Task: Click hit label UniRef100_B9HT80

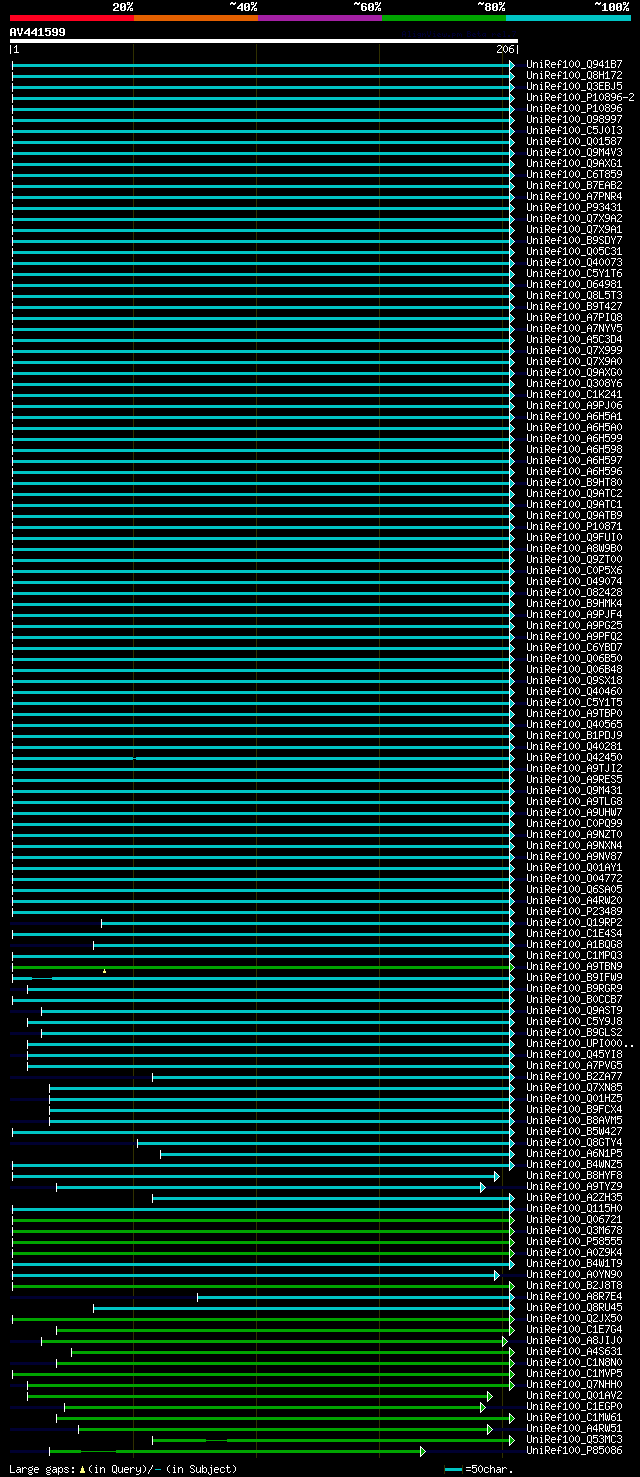Action: click(574, 482)
